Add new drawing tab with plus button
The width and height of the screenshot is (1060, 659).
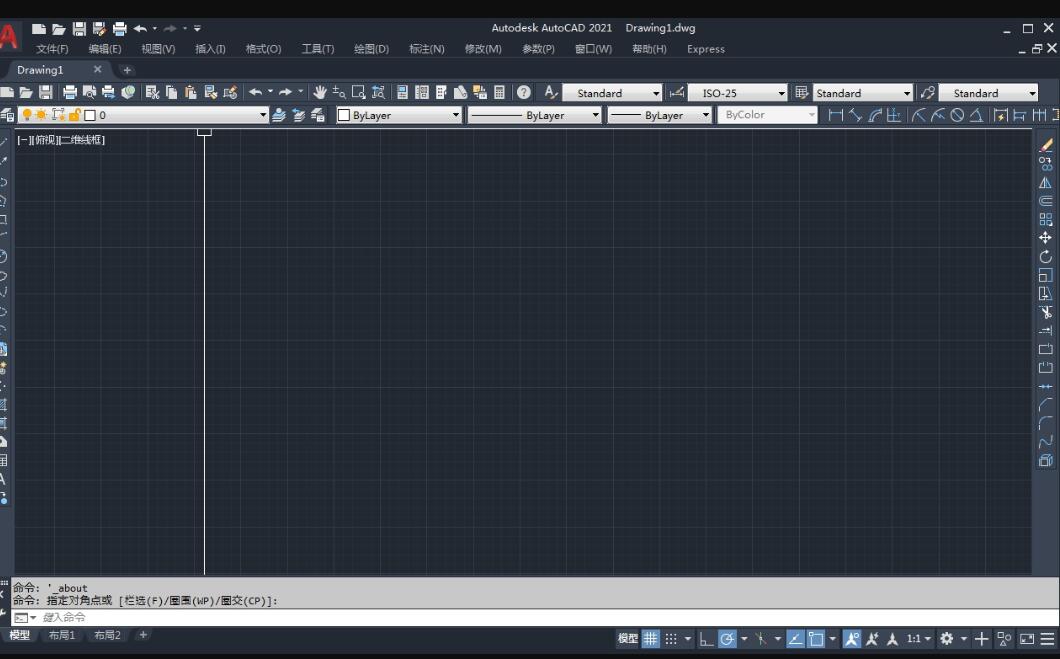[x=126, y=70]
